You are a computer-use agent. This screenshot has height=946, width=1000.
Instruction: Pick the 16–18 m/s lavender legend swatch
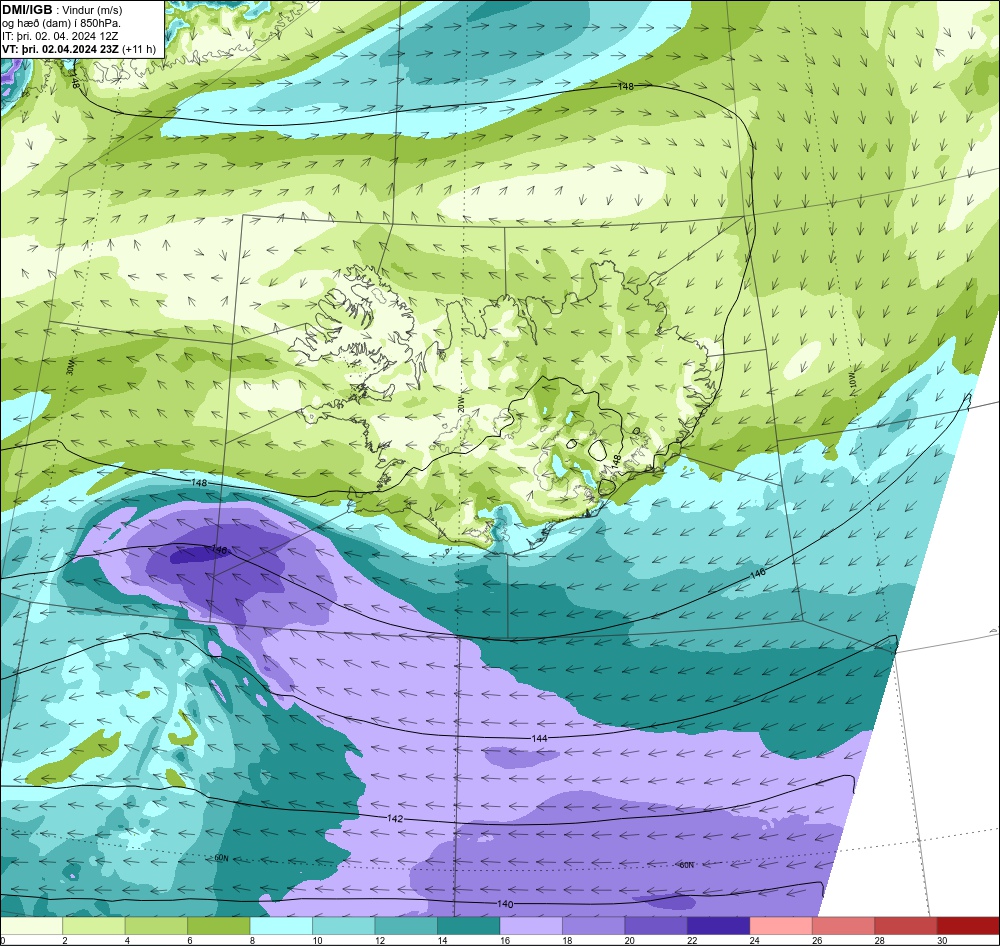click(x=531, y=926)
